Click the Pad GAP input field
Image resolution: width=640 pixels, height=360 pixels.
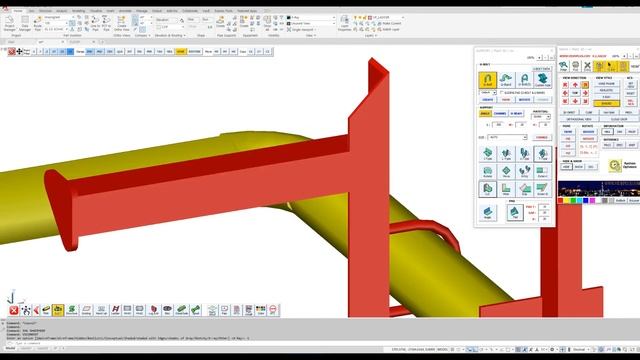[544, 213]
